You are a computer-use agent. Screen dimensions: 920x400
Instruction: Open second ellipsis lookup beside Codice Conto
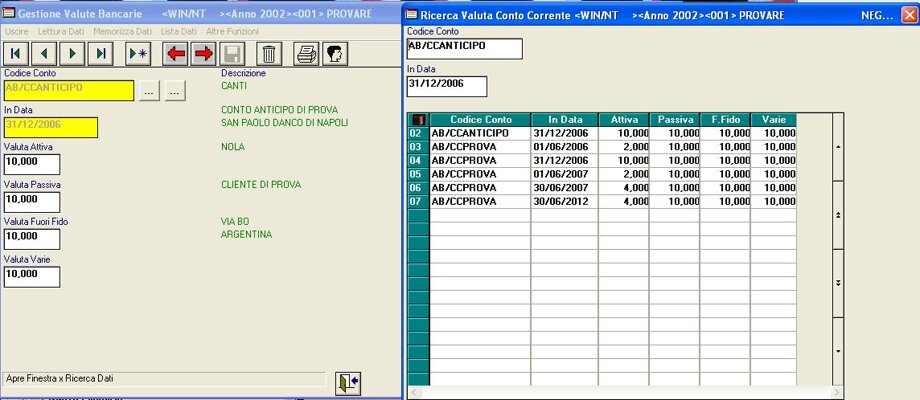176,91
